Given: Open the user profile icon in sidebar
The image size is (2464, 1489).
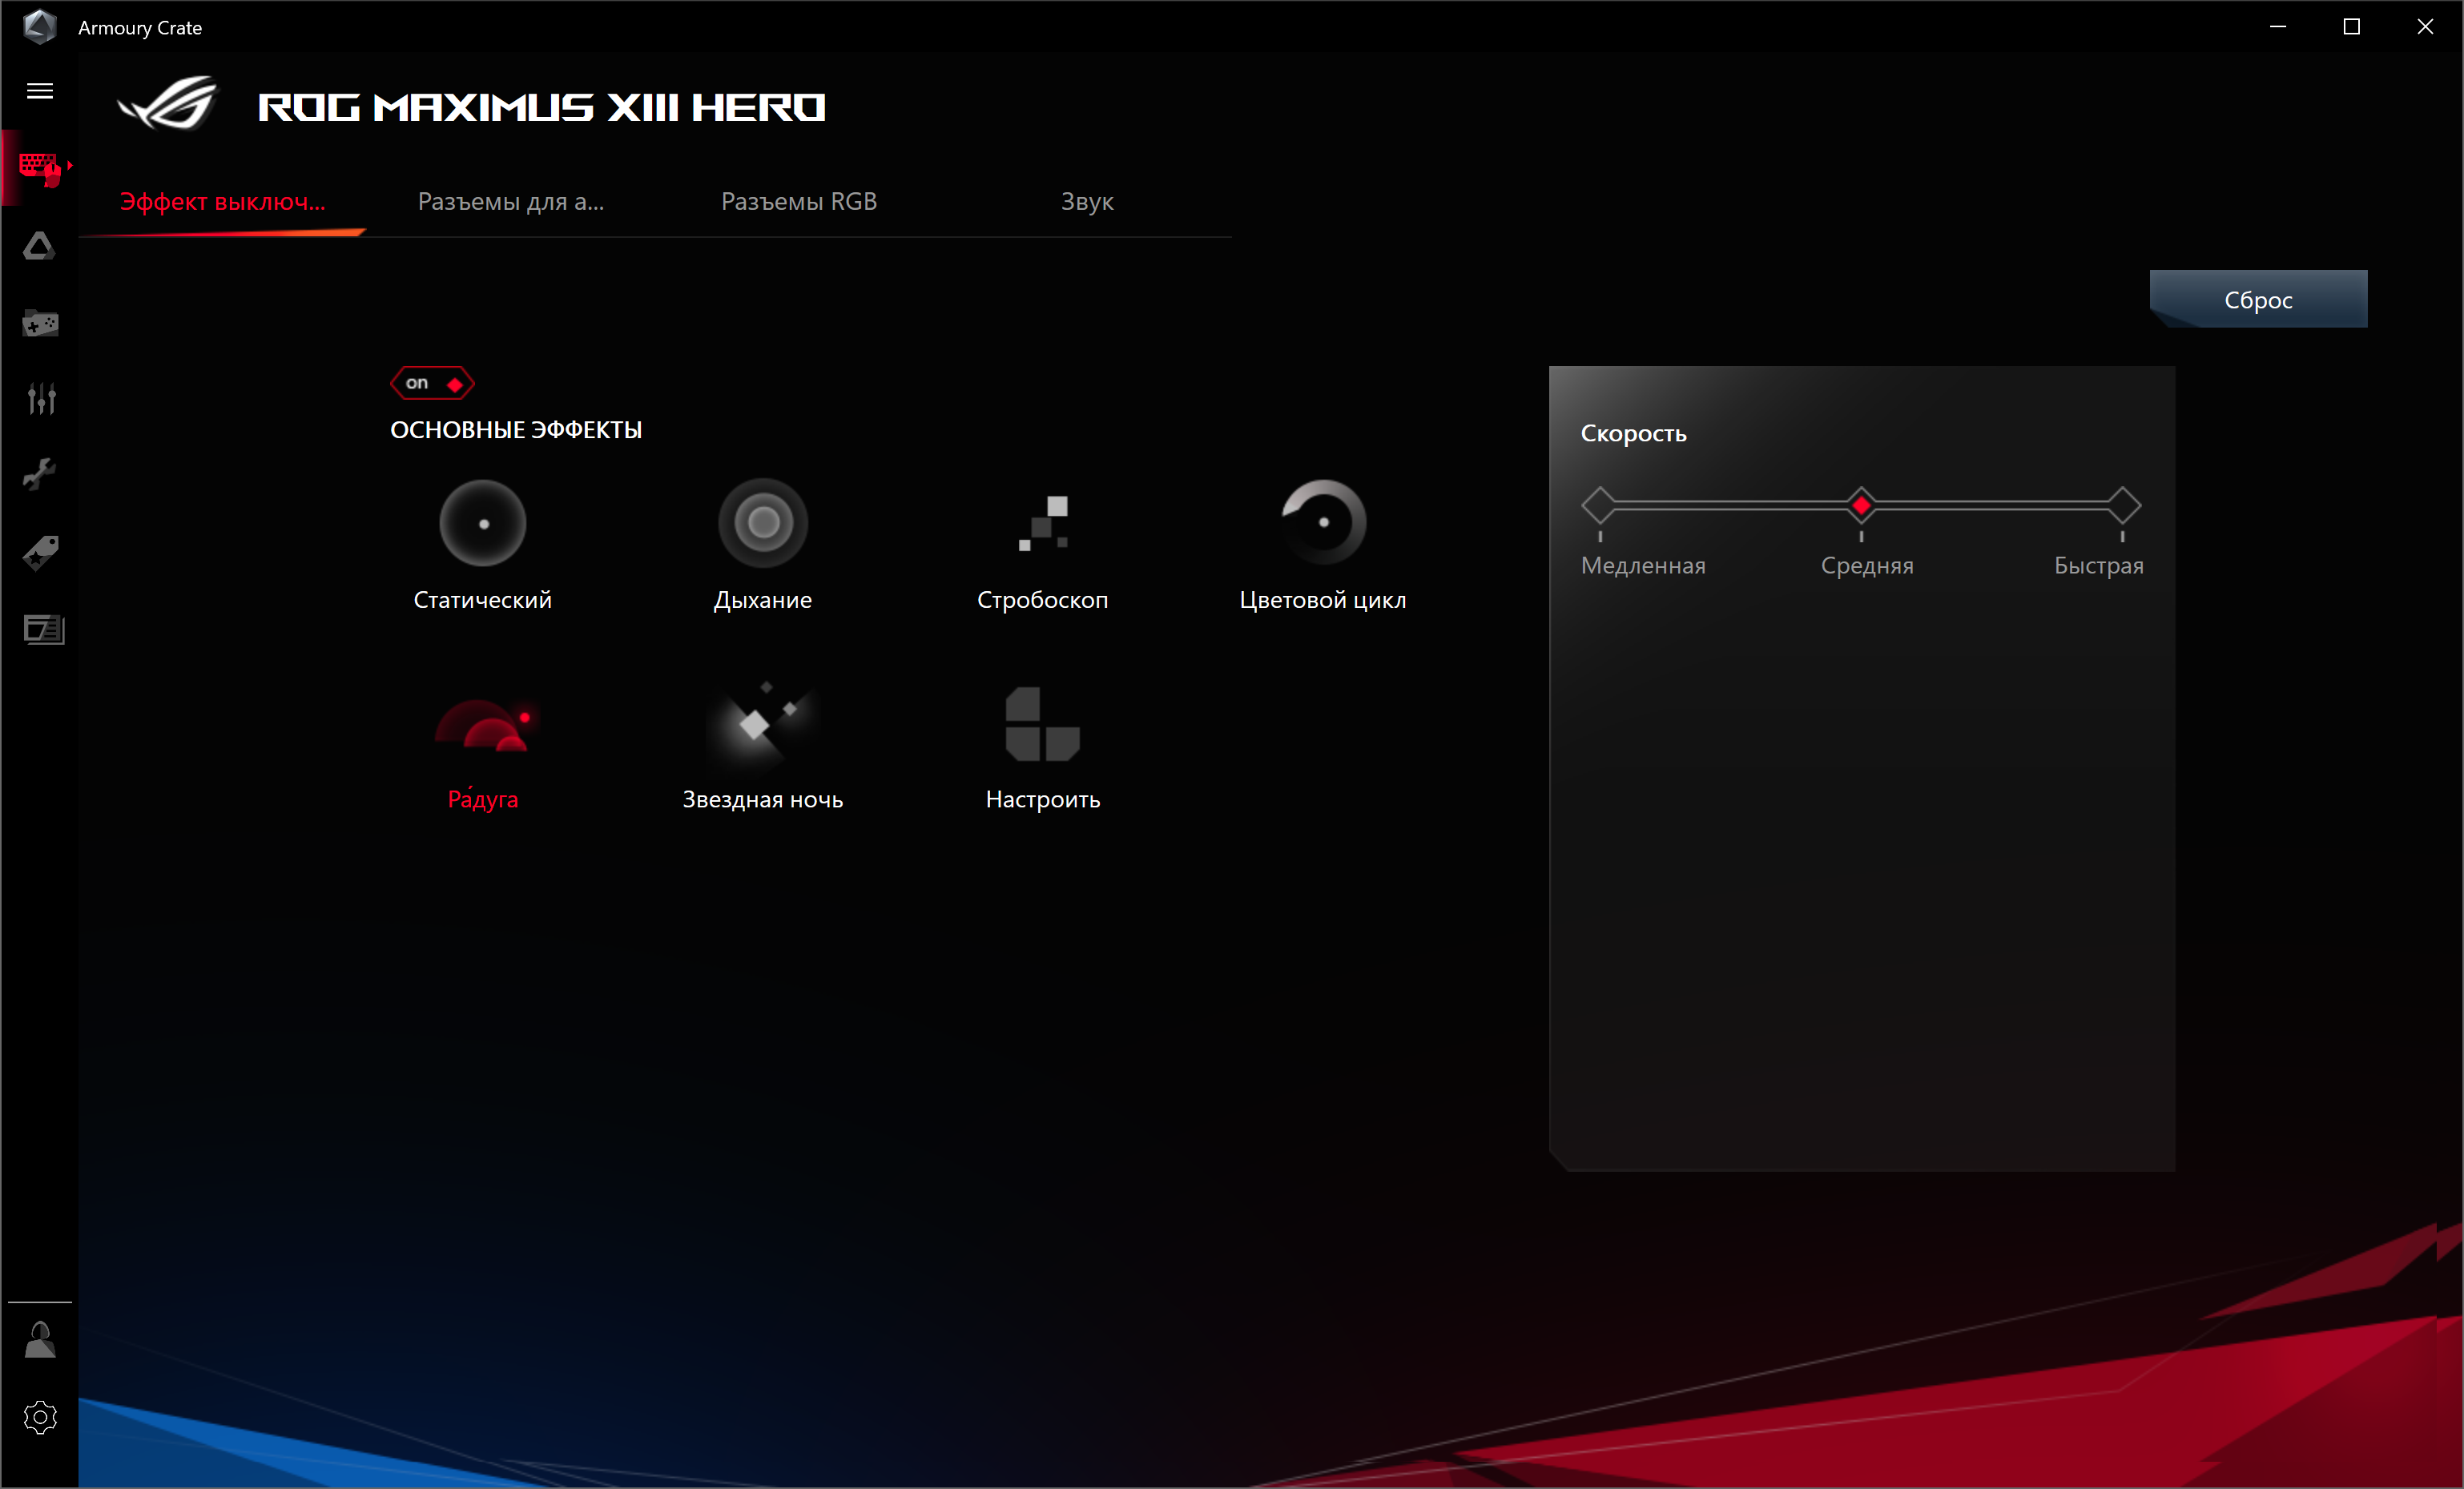Looking at the screenshot, I should tap(40, 1340).
